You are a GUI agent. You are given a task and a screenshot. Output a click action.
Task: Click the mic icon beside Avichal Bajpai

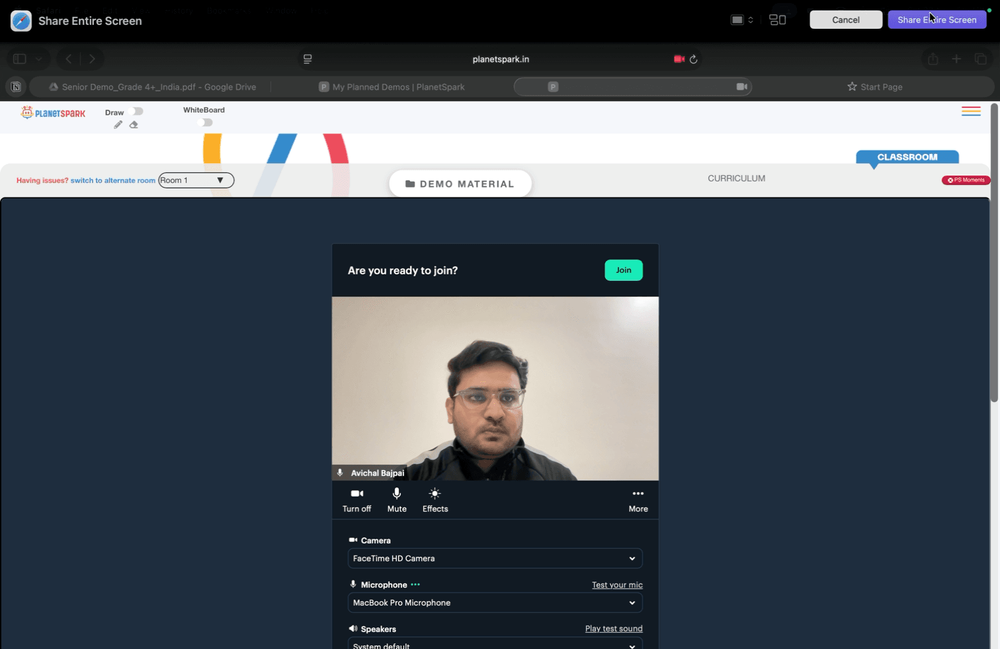click(x=340, y=473)
